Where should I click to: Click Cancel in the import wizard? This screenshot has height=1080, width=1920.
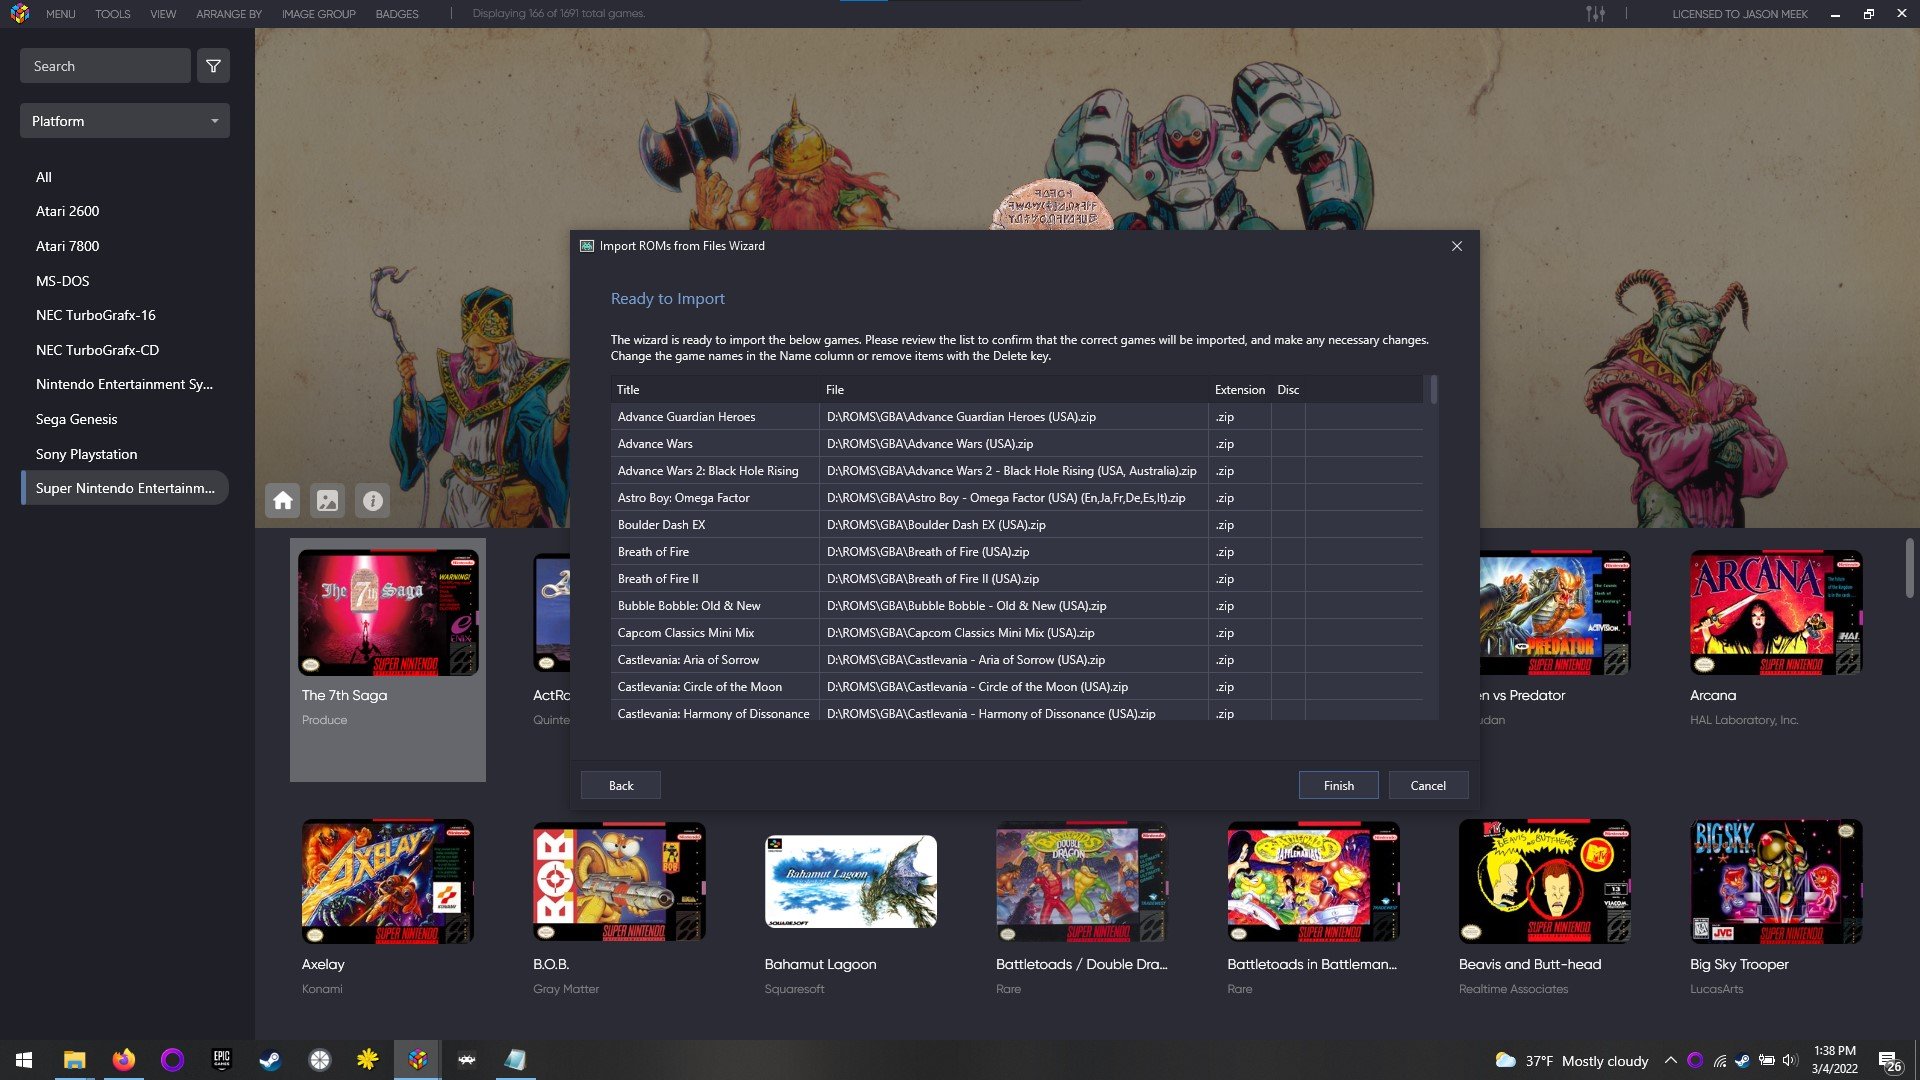[x=1428, y=785]
